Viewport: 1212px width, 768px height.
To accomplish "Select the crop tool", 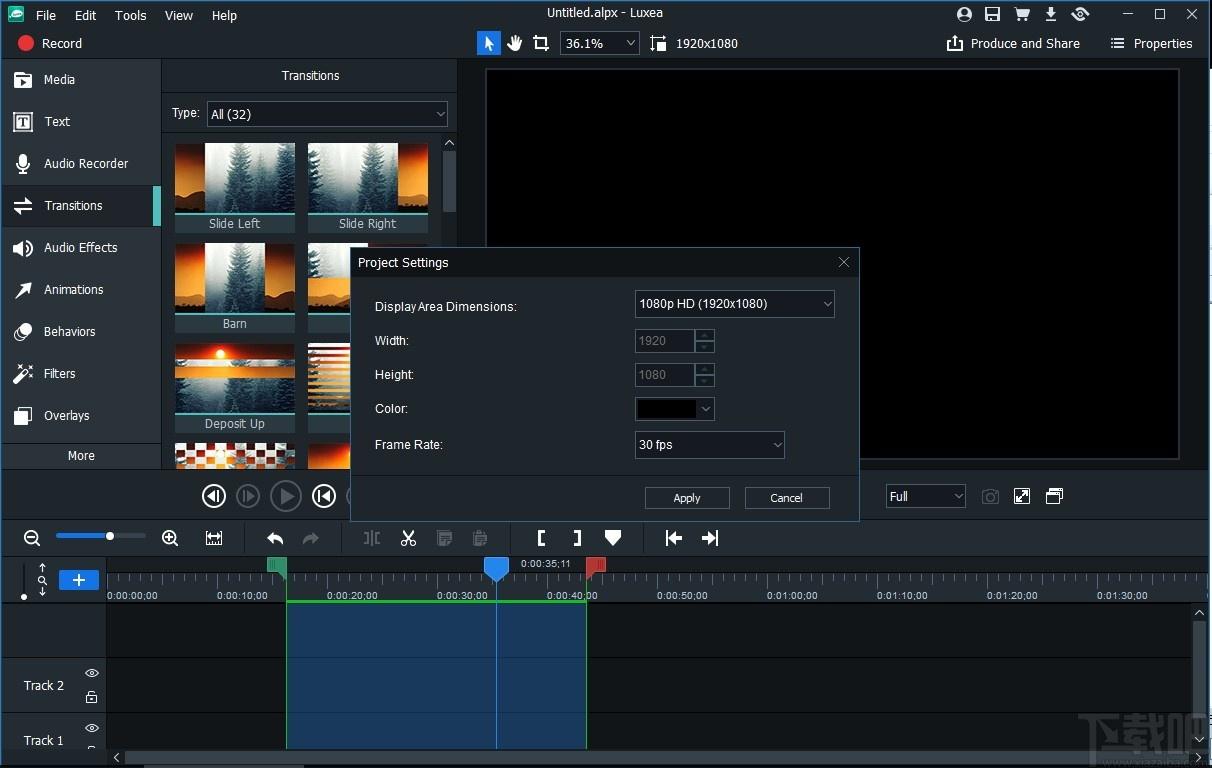I will click(541, 43).
